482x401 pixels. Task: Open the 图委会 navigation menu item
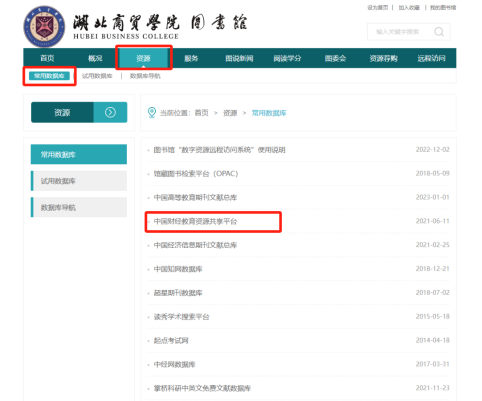pyautogui.click(x=335, y=58)
